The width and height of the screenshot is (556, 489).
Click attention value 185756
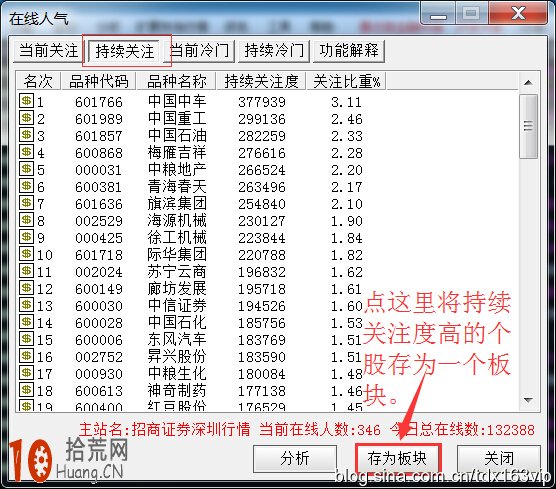[x=262, y=323]
